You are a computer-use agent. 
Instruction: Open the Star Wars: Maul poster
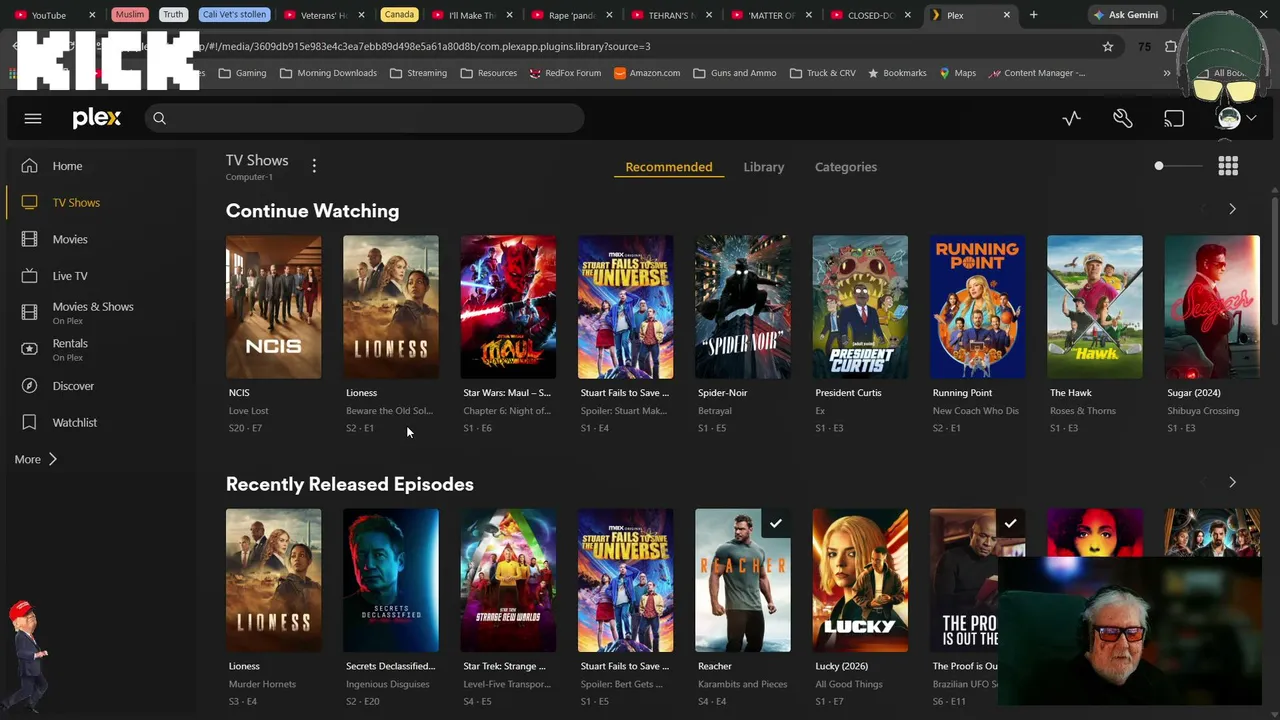click(508, 307)
